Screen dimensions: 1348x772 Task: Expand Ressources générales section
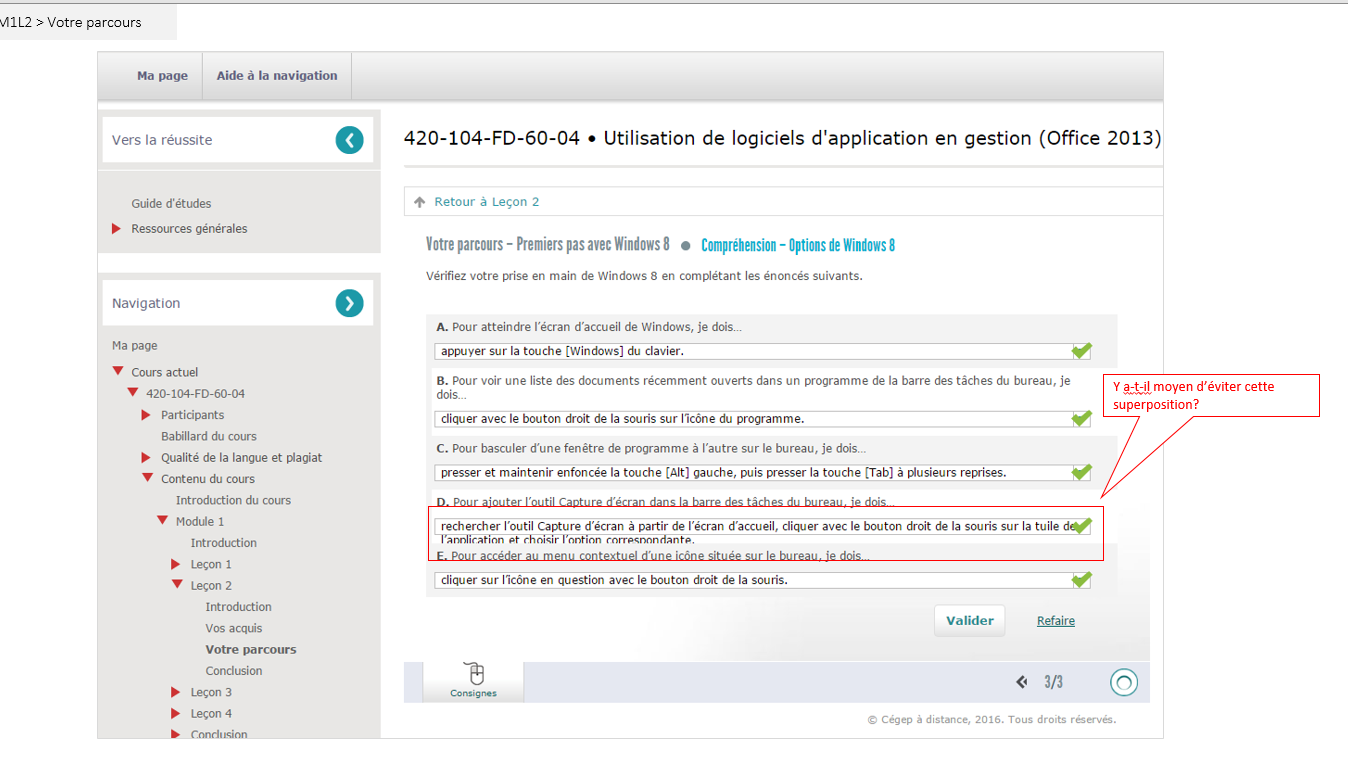tap(117, 229)
